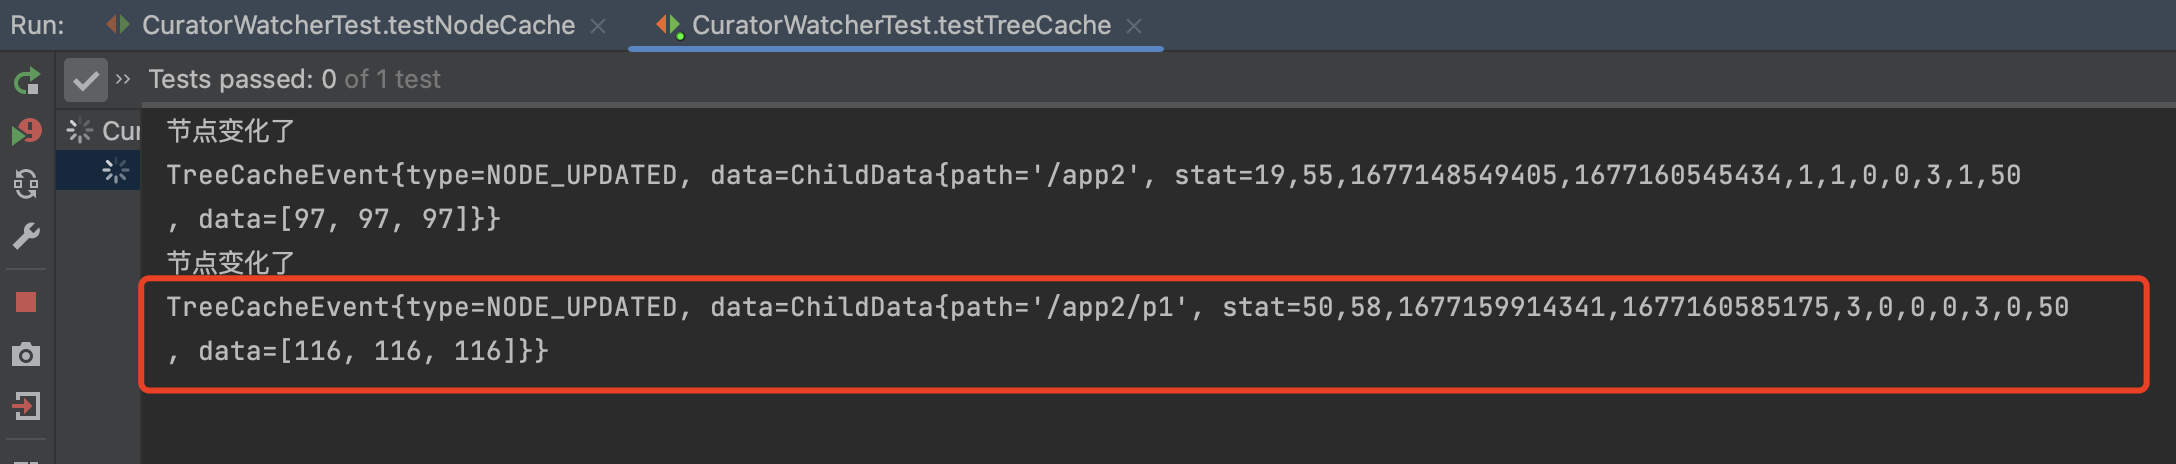This screenshot has height=464, width=2176.
Task: Toggle show passed tests checkmark
Action: click(x=86, y=80)
